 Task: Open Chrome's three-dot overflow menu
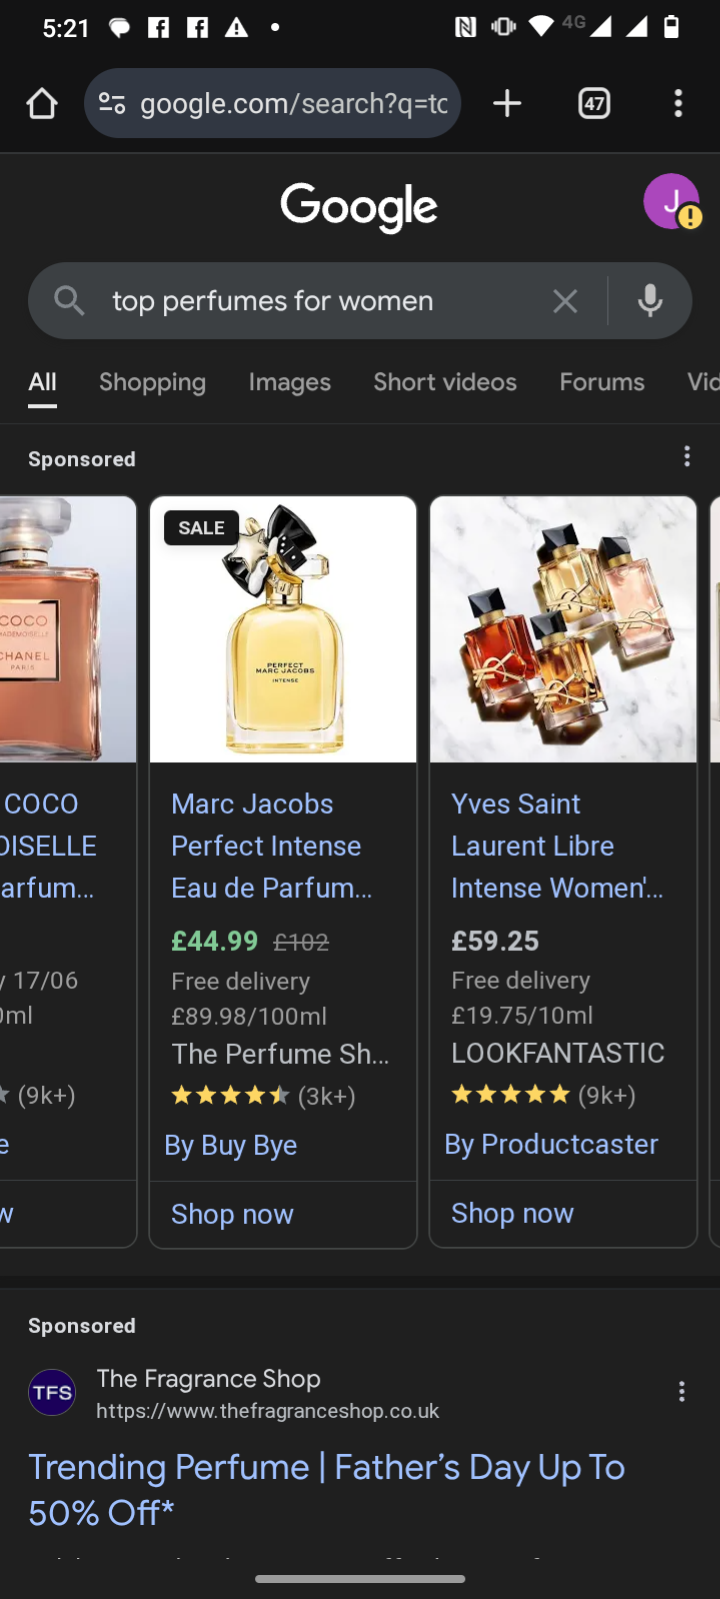[x=678, y=103]
